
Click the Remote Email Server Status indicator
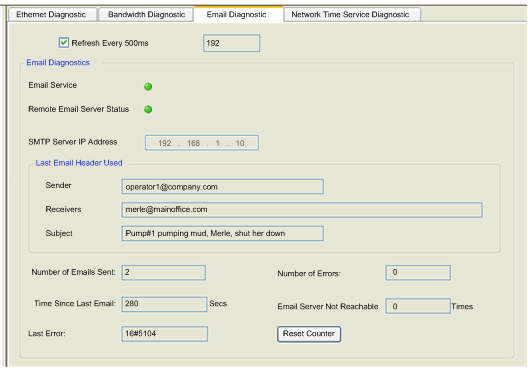pyautogui.click(x=148, y=109)
